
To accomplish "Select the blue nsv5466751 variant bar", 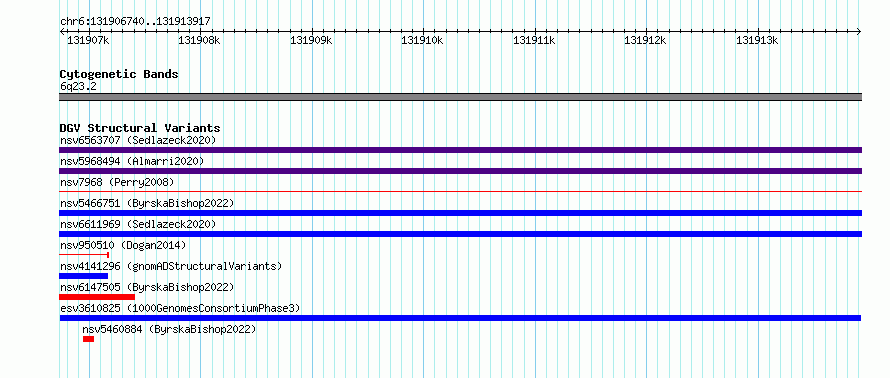I will click(x=460, y=213).
